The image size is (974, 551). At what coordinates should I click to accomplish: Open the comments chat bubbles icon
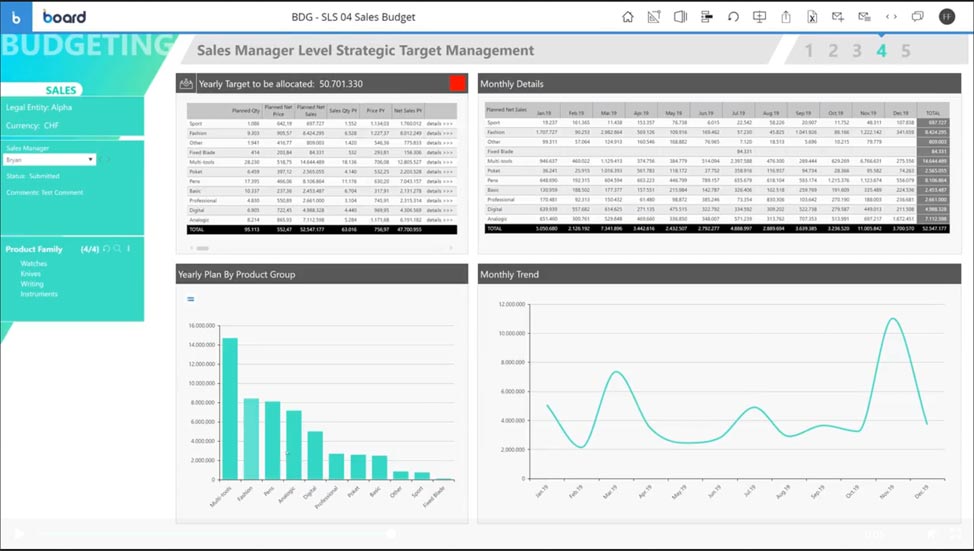(x=917, y=17)
